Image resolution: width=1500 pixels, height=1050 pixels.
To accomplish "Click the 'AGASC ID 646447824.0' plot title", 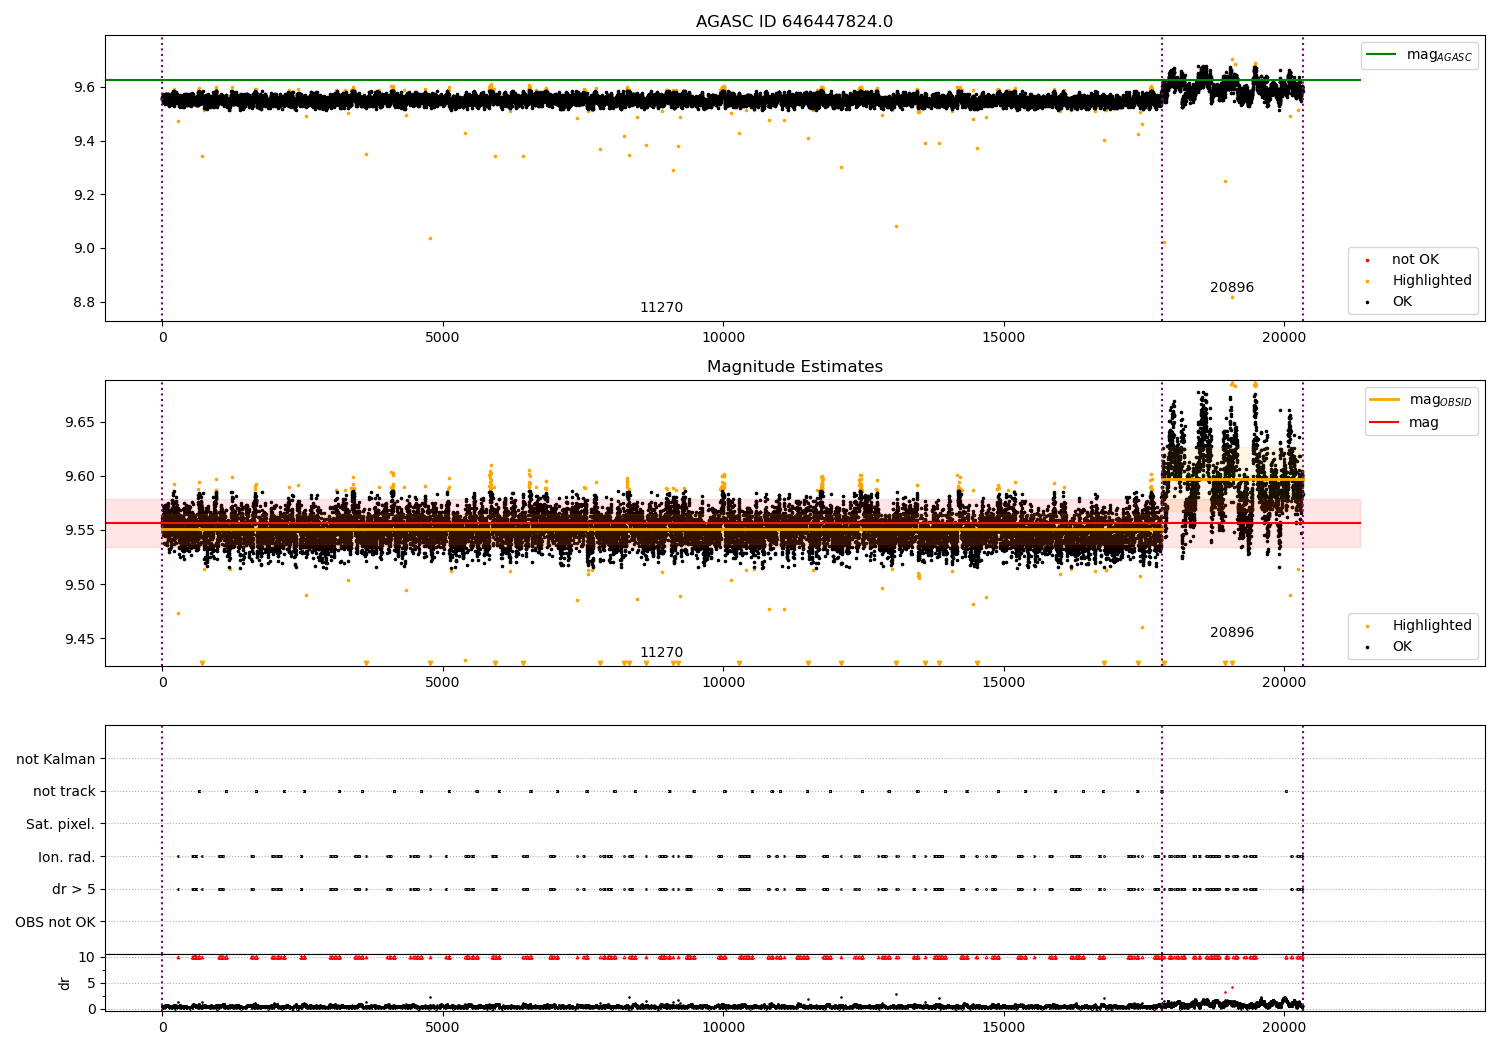I will click(x=794, y=22).
